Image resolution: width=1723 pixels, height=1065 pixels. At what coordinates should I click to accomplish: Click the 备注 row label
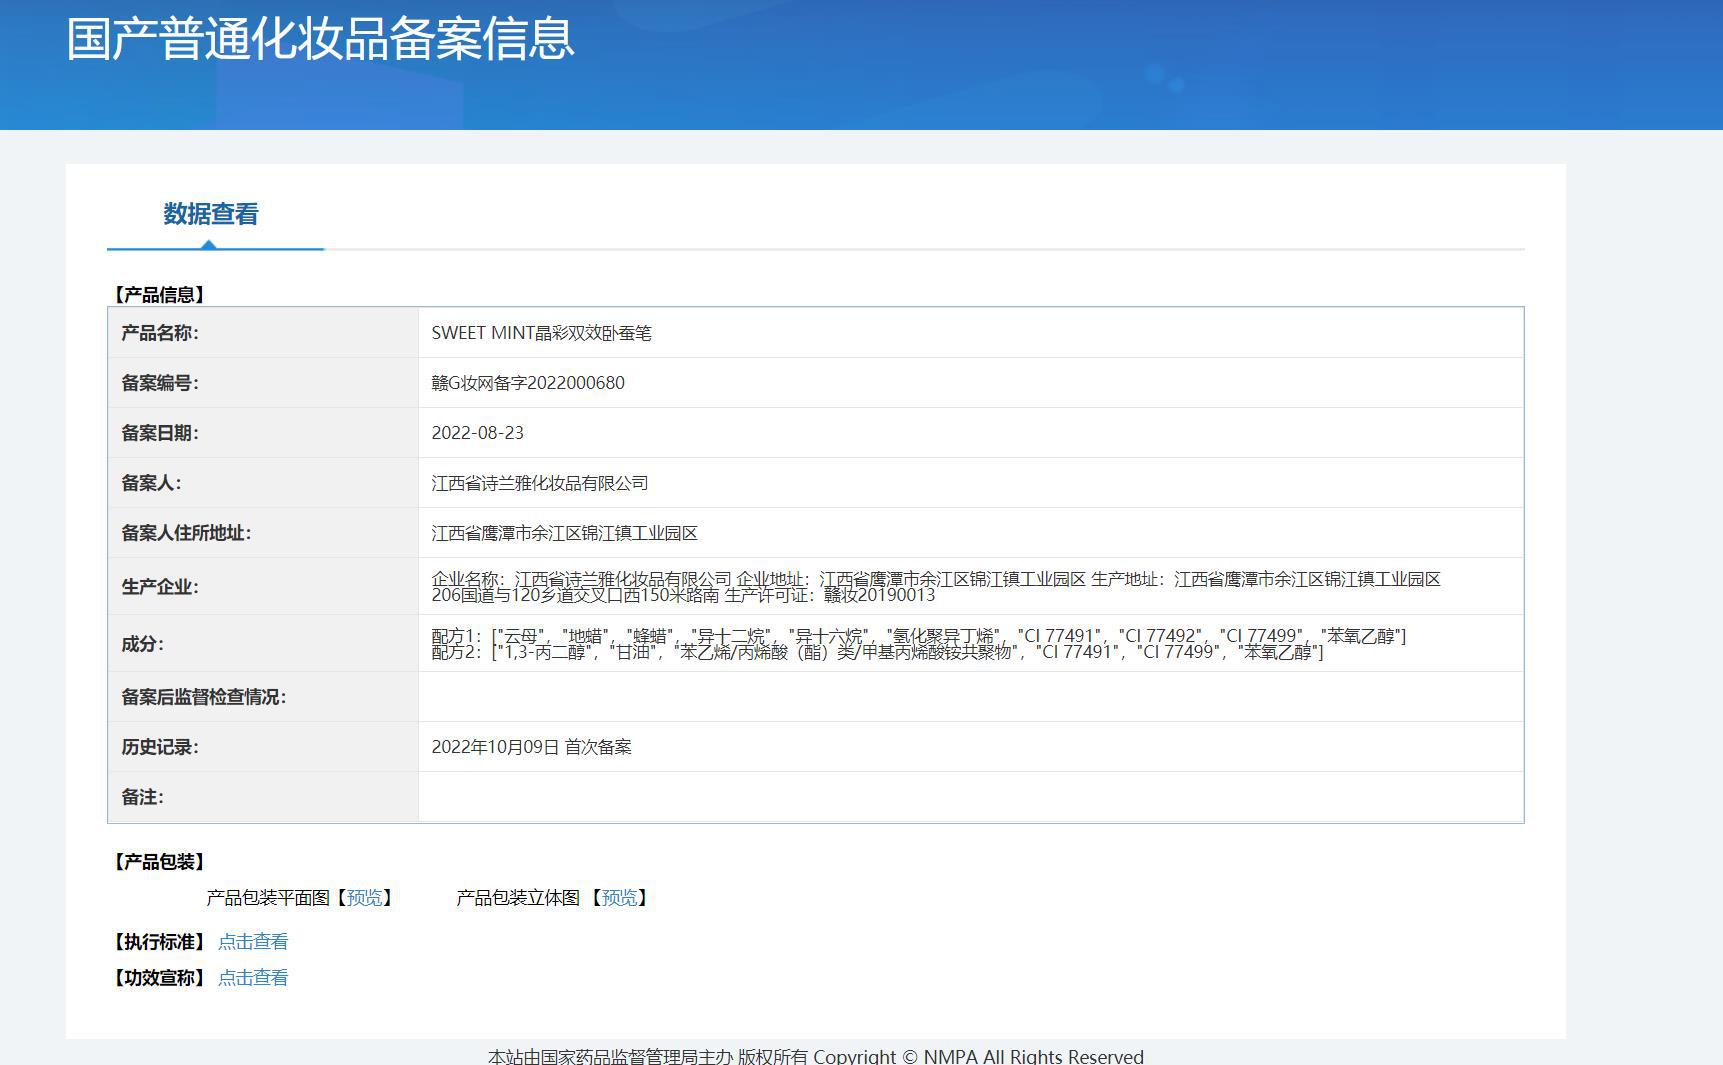click(142, 797)
